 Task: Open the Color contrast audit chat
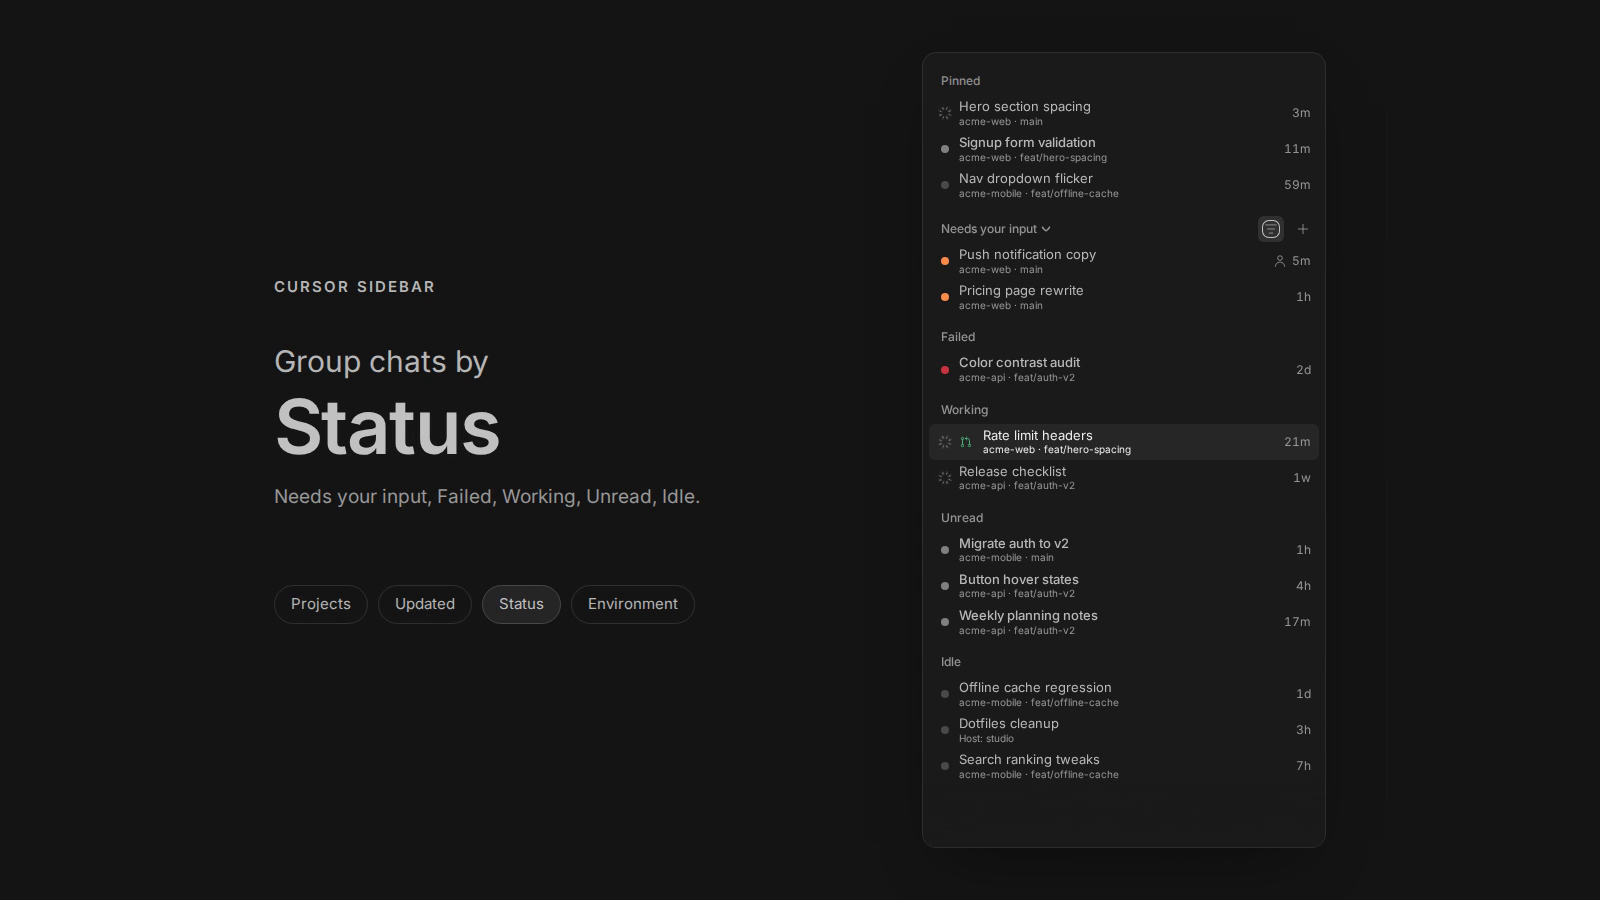[1124, 370]
